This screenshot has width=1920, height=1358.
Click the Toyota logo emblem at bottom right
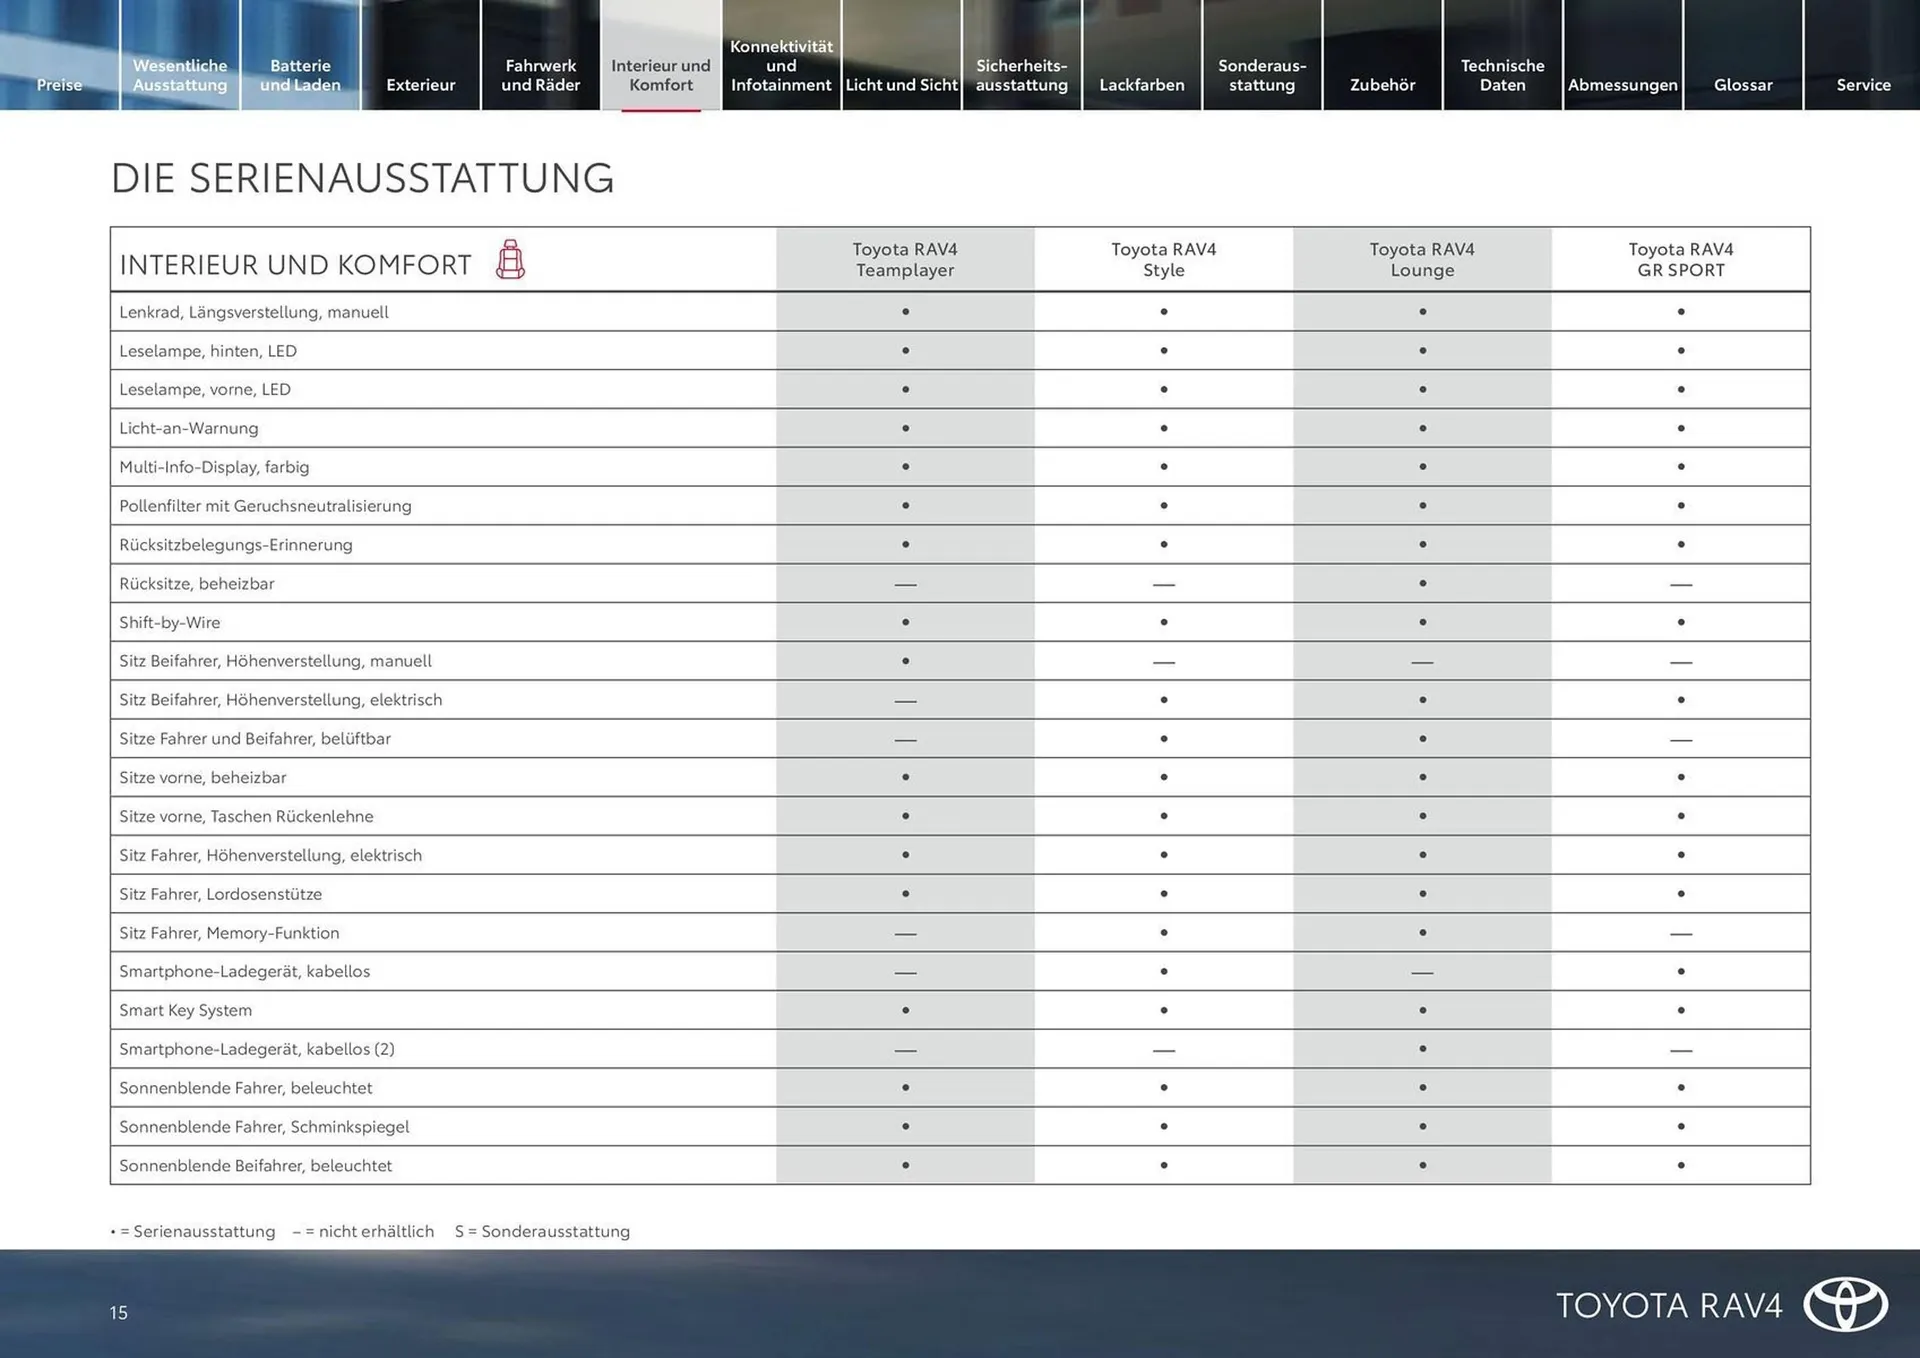tap(1845, 1304)
